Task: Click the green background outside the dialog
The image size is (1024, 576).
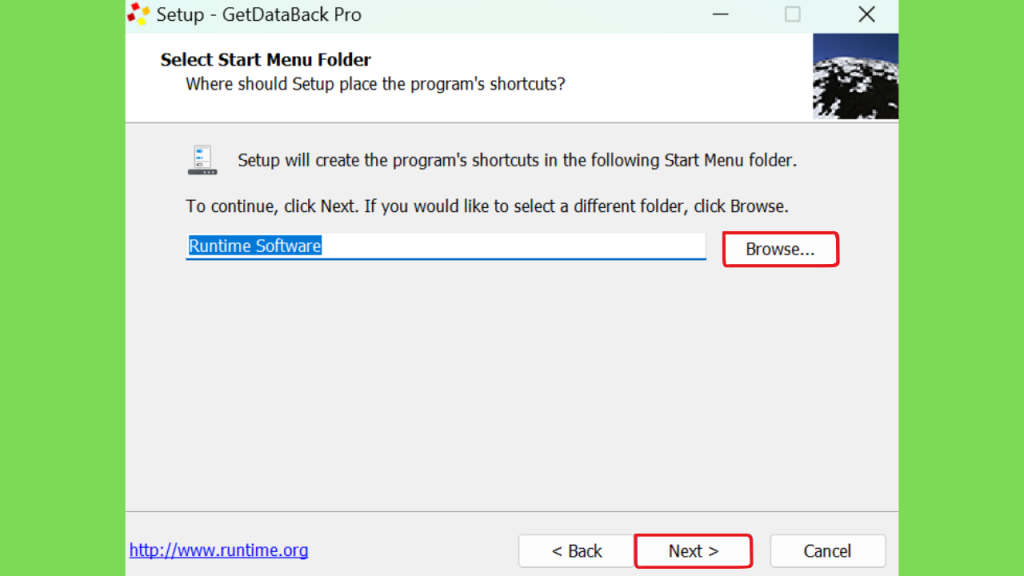Action: (63, 288)
